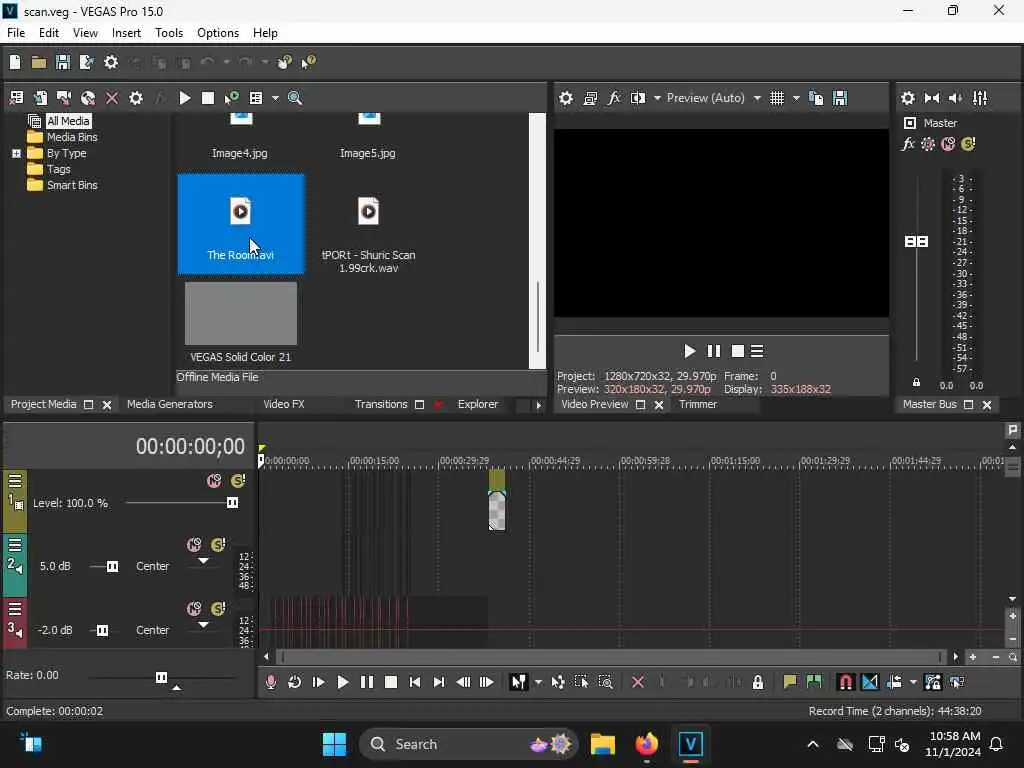Open the Options menu
The height and width of the screenshot is (768, 1024).
point(217,33)
